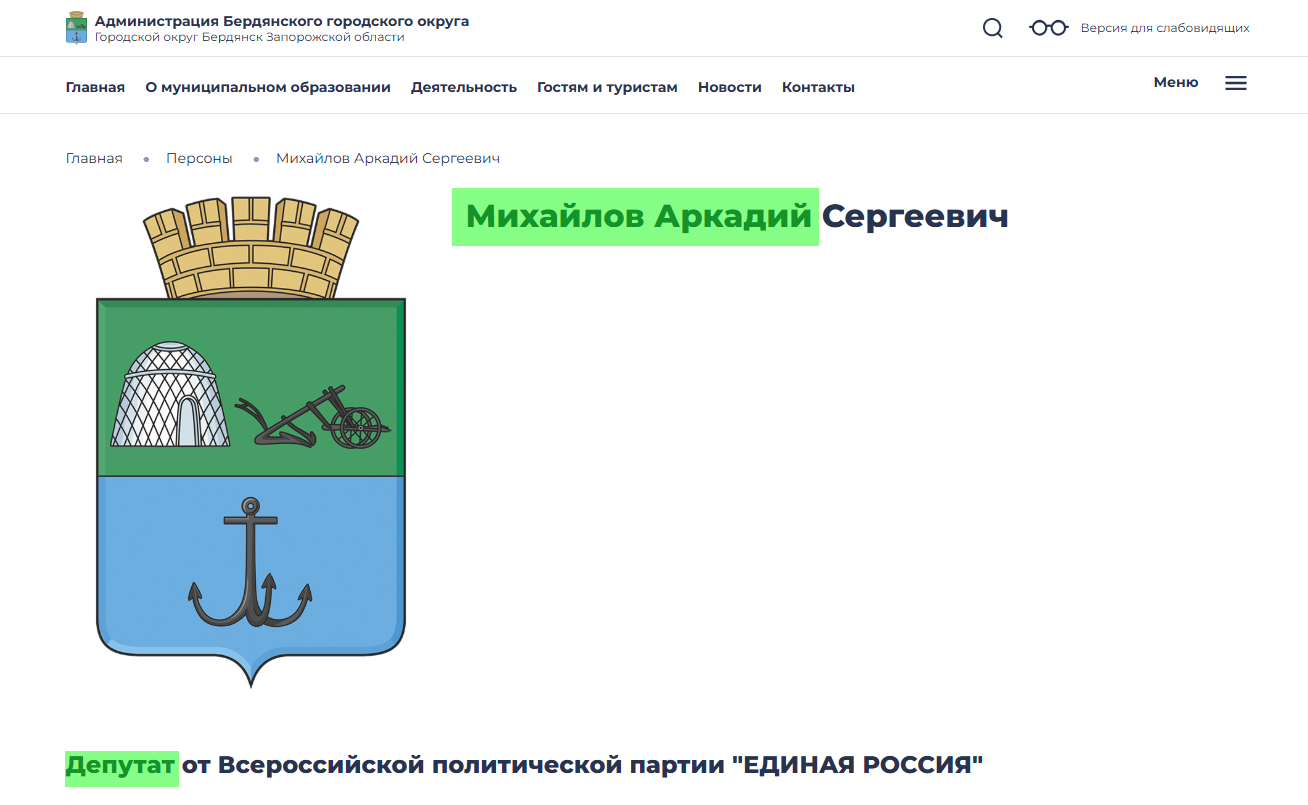The width and height of the screenshot is (1308, 805).
Task: Open the search icon
Action: (992, 27)
